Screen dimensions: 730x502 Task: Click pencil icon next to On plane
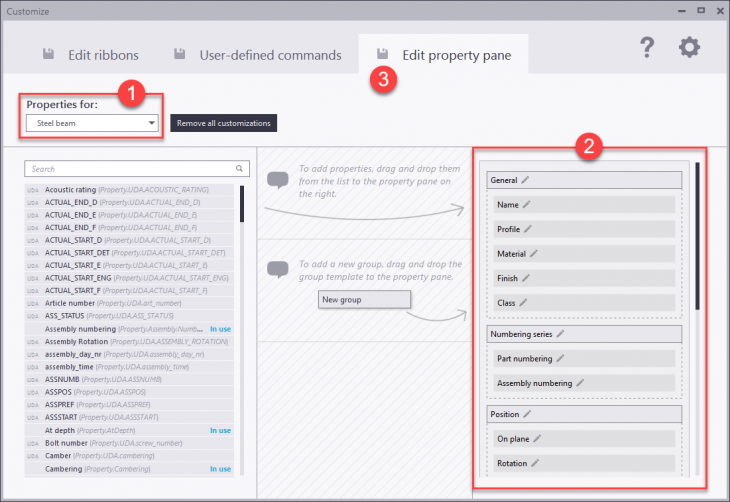coord(537,439)
